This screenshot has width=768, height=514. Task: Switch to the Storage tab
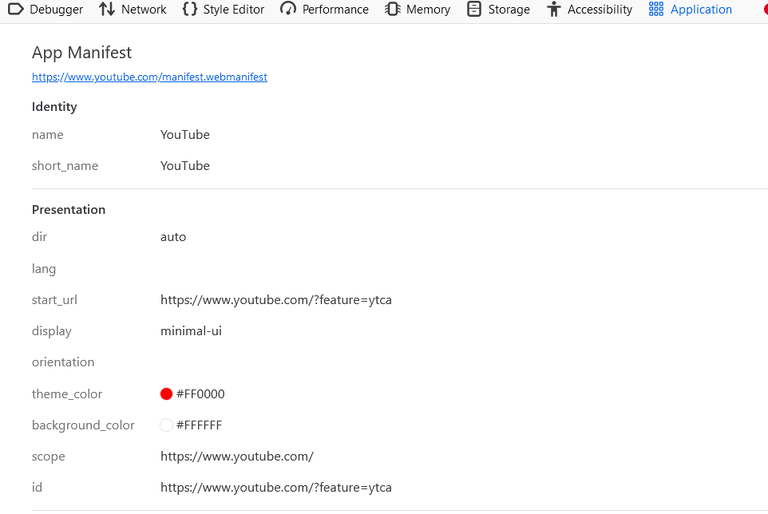point(499,9)
